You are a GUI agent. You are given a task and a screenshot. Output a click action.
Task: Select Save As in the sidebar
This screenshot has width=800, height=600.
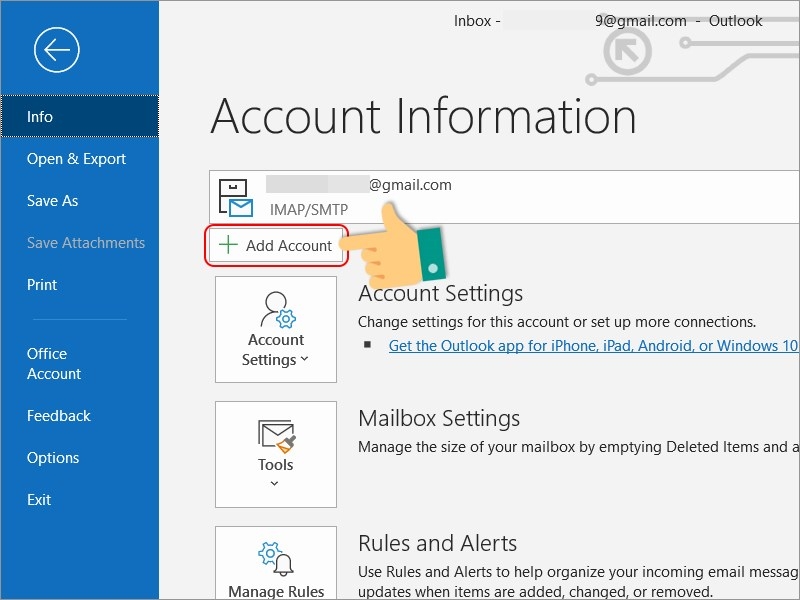pyautogui.click(x=53, y=201)
